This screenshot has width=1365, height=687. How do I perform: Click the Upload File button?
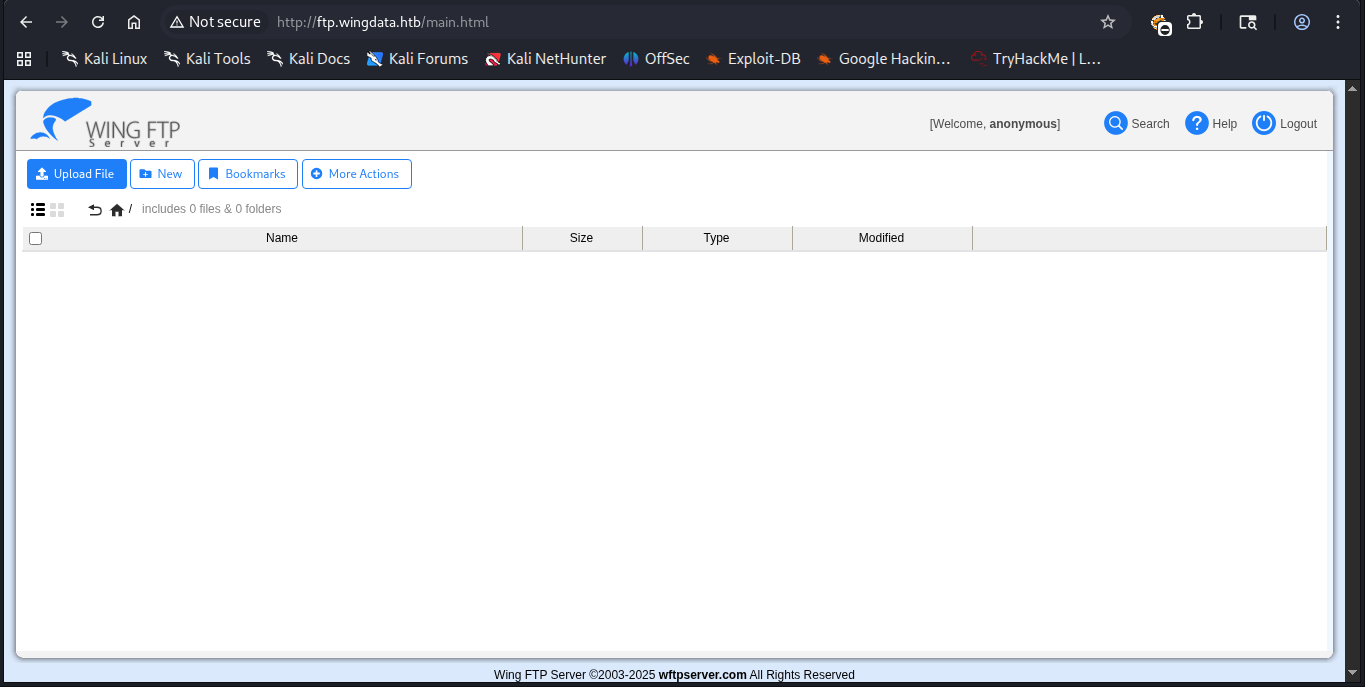tap(77, 174)
